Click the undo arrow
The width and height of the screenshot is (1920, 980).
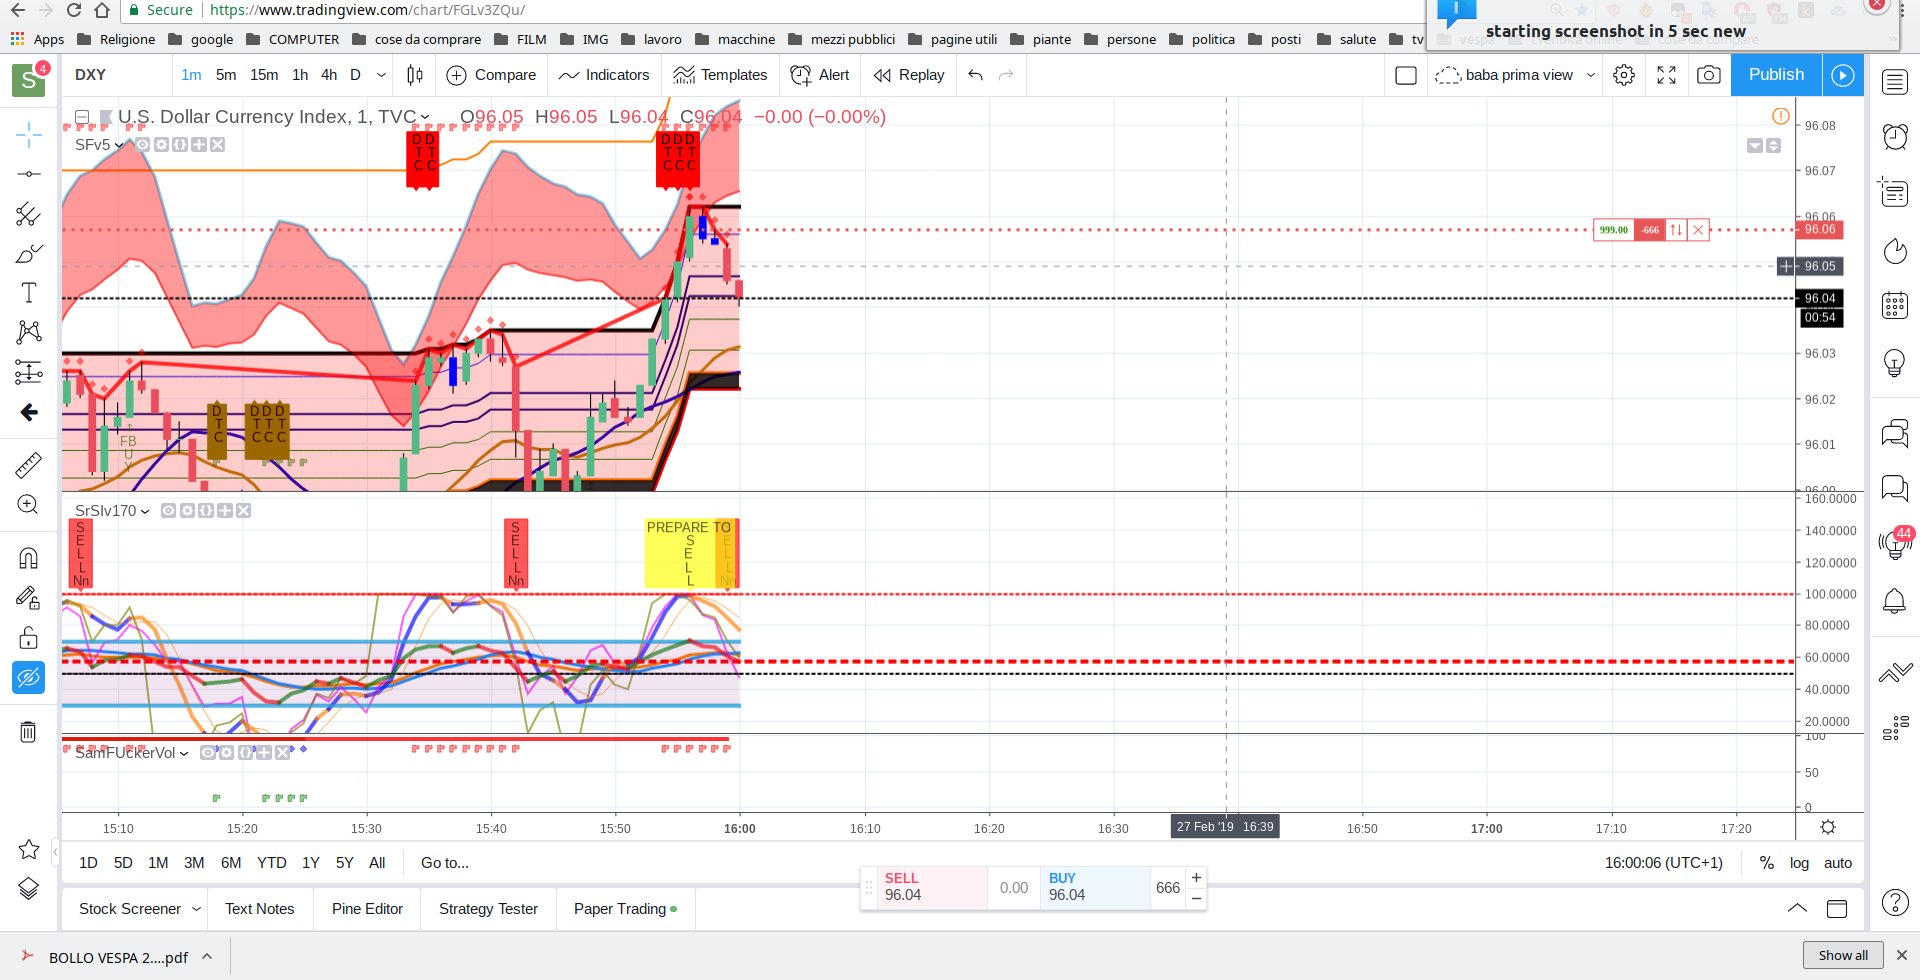[x=976, y=75]
